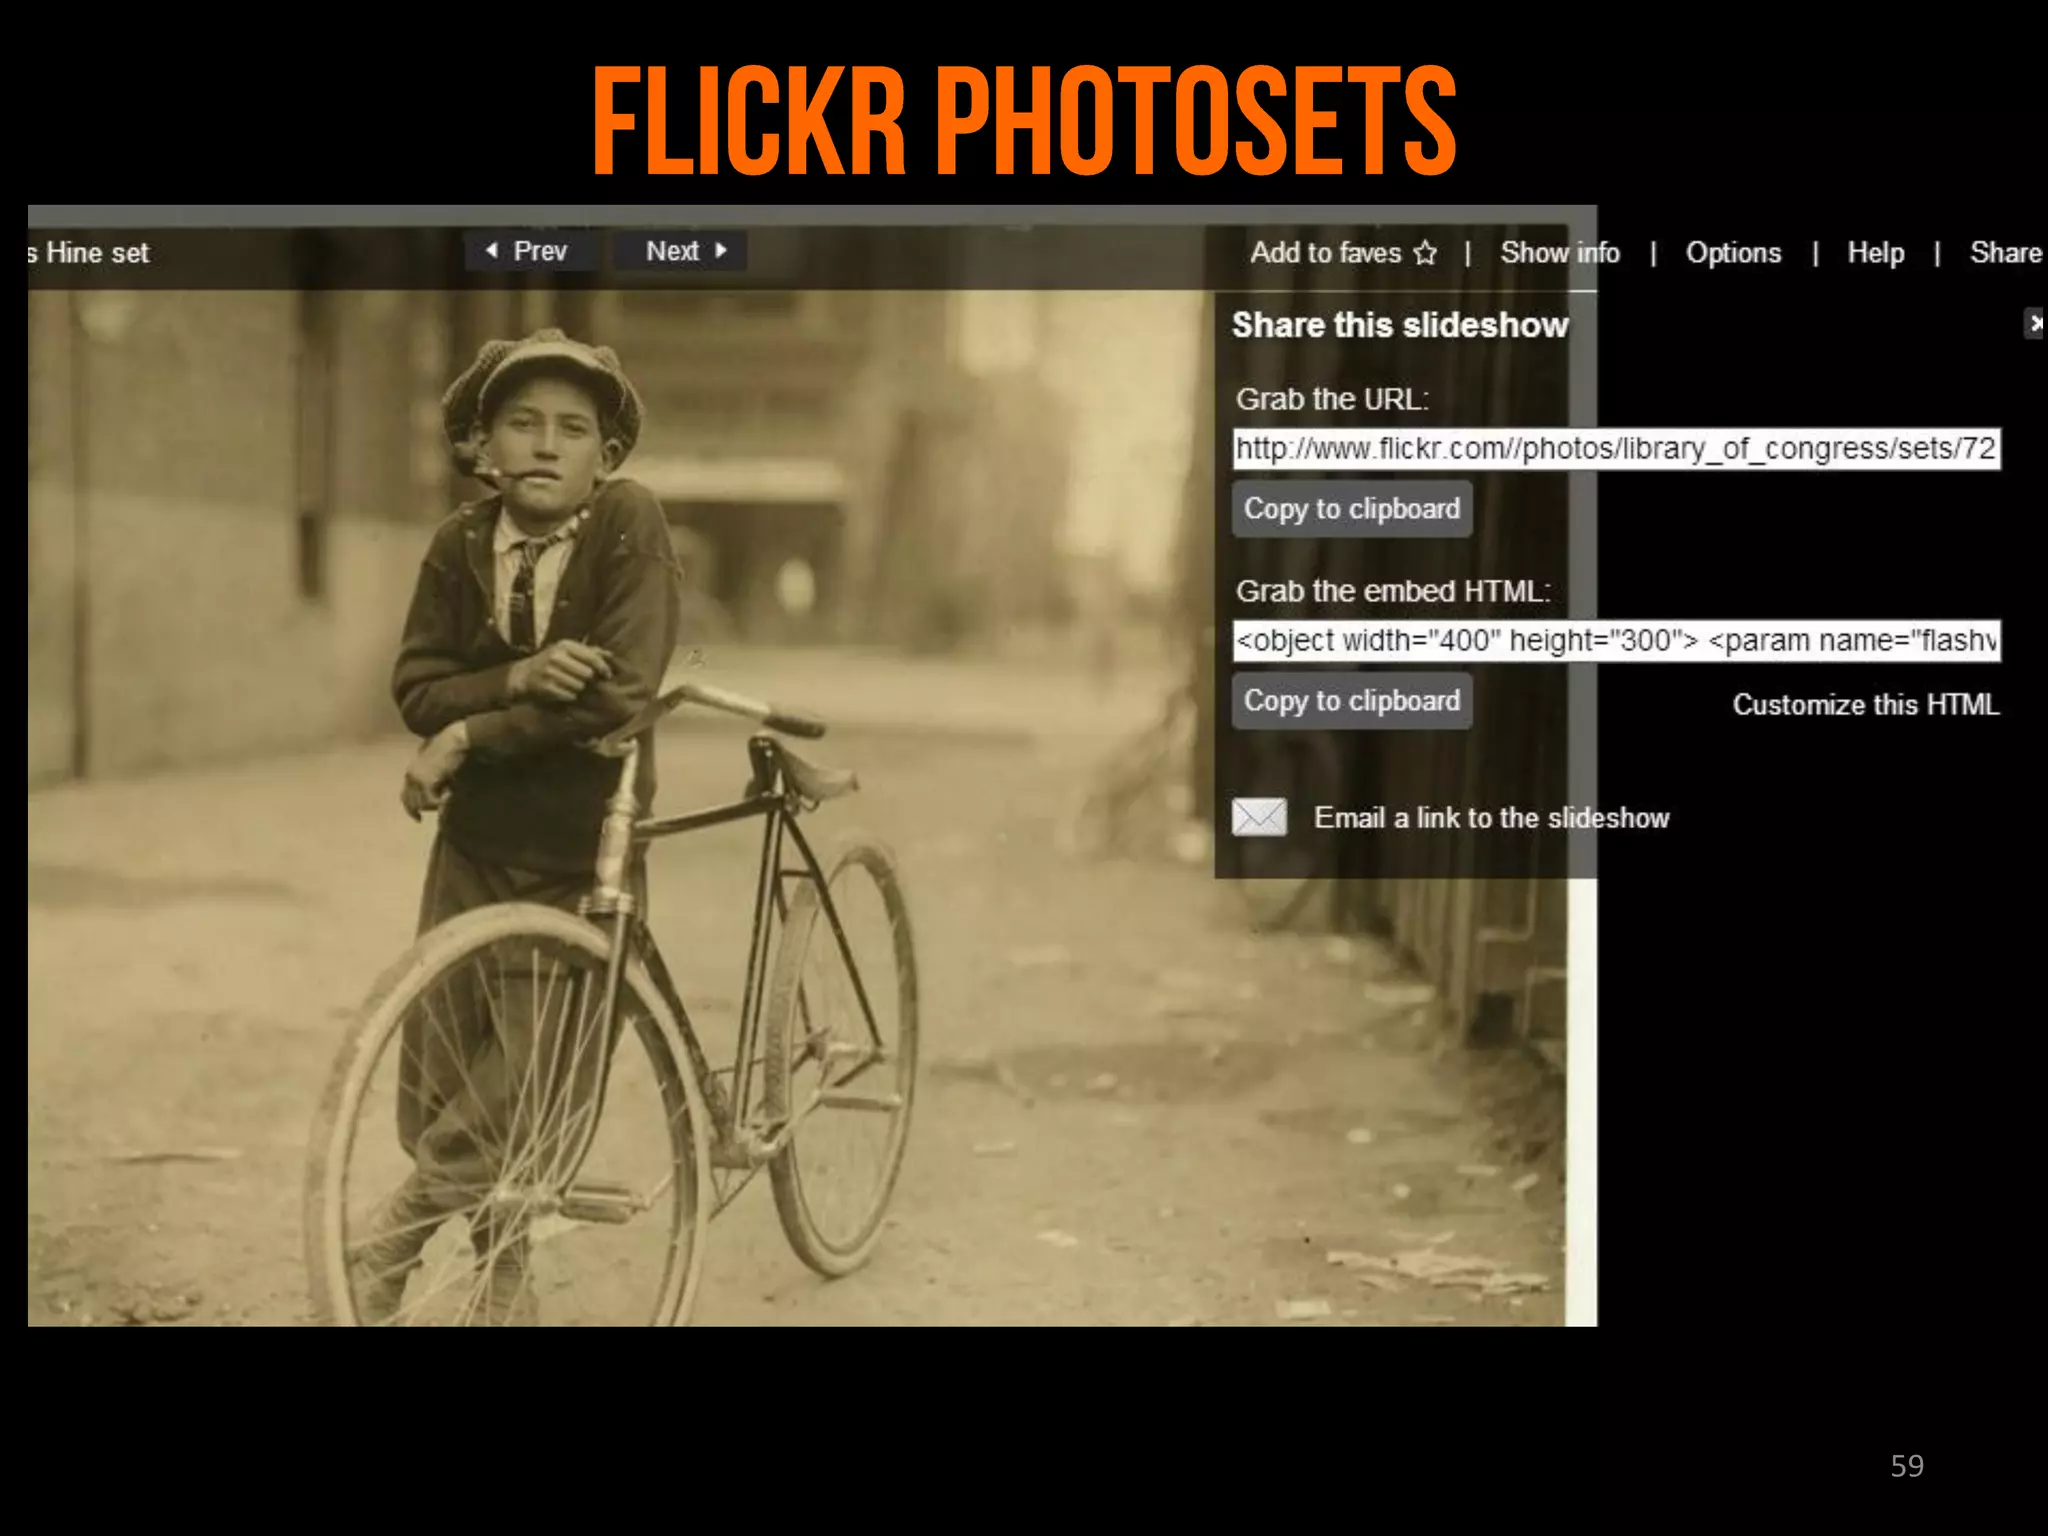This screenshot has width=2048, height=1536.
Task: Open the Hine set link
Action: point(90,253)
